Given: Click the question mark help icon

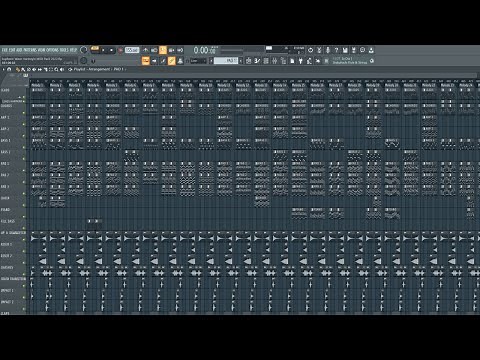Looking at the screenshot, I should tap(336, 50).
